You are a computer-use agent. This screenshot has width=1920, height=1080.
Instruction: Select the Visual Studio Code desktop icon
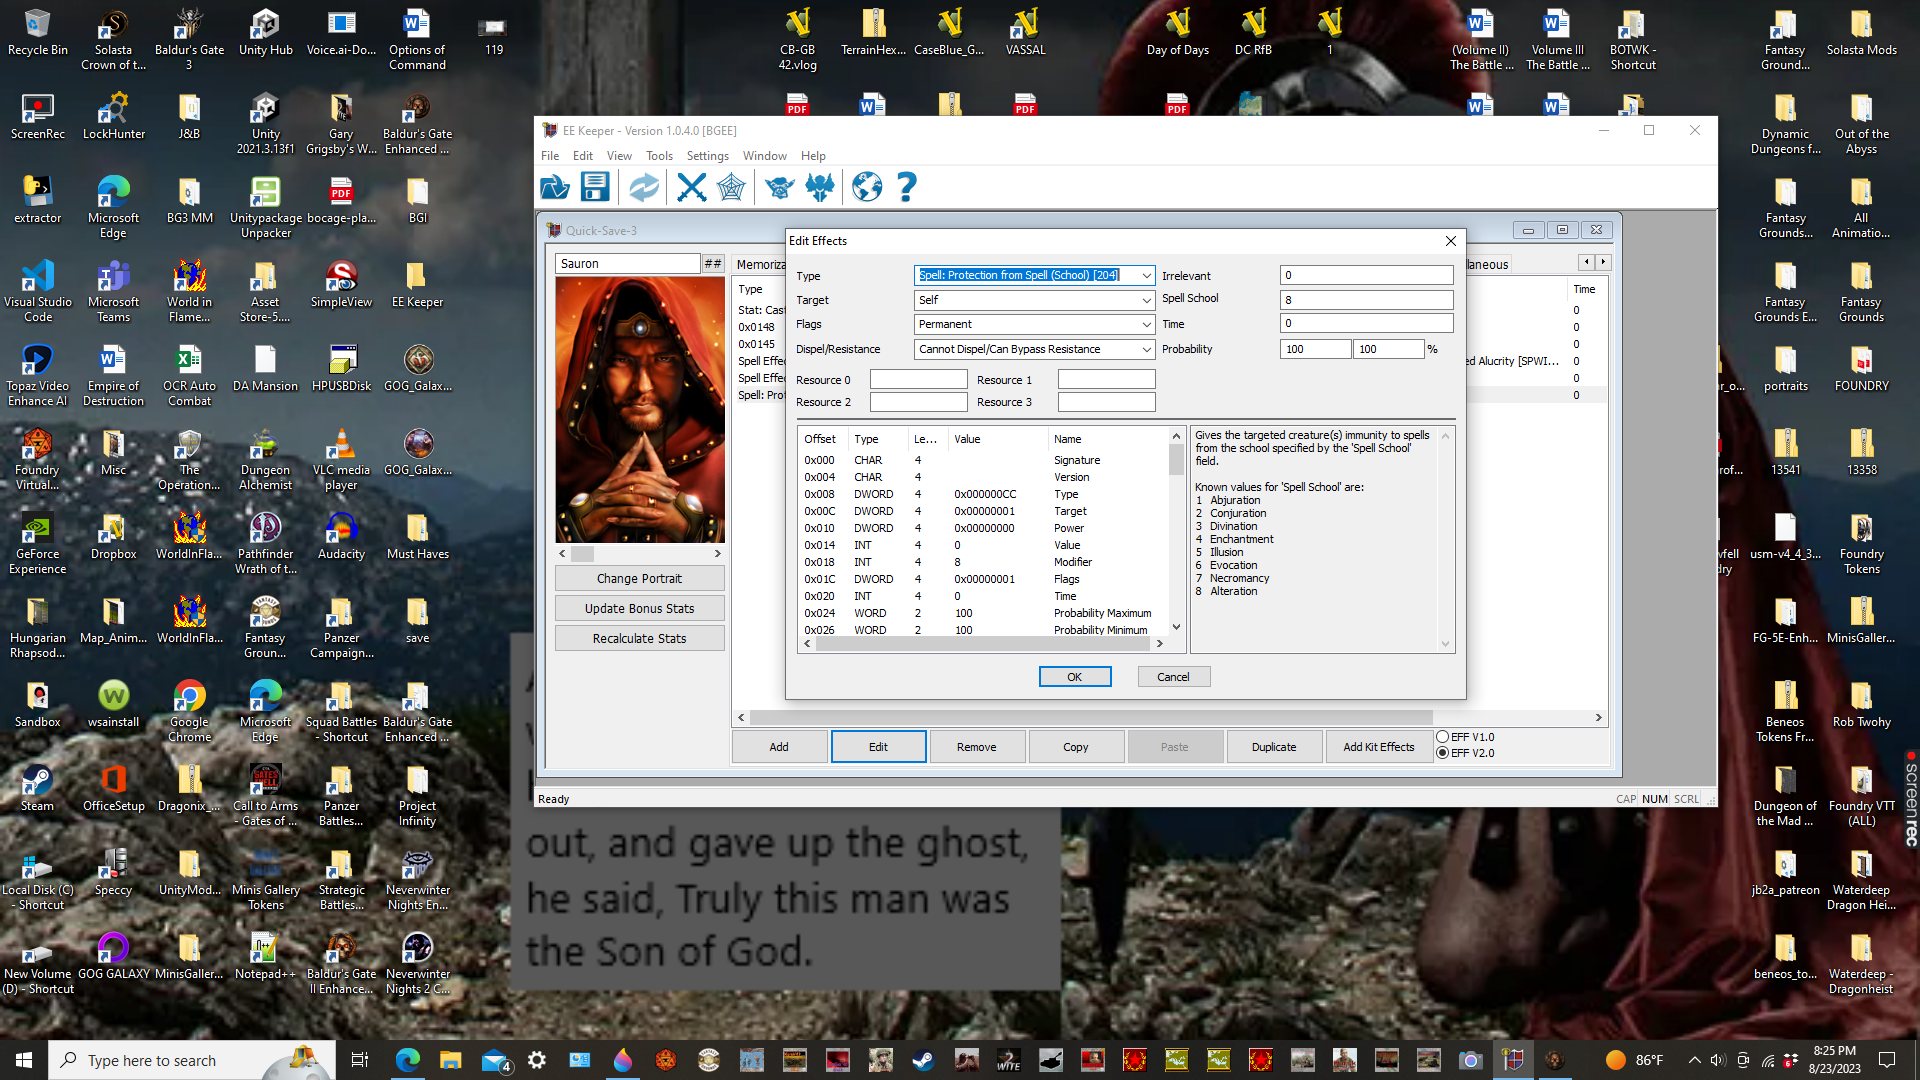38,292
